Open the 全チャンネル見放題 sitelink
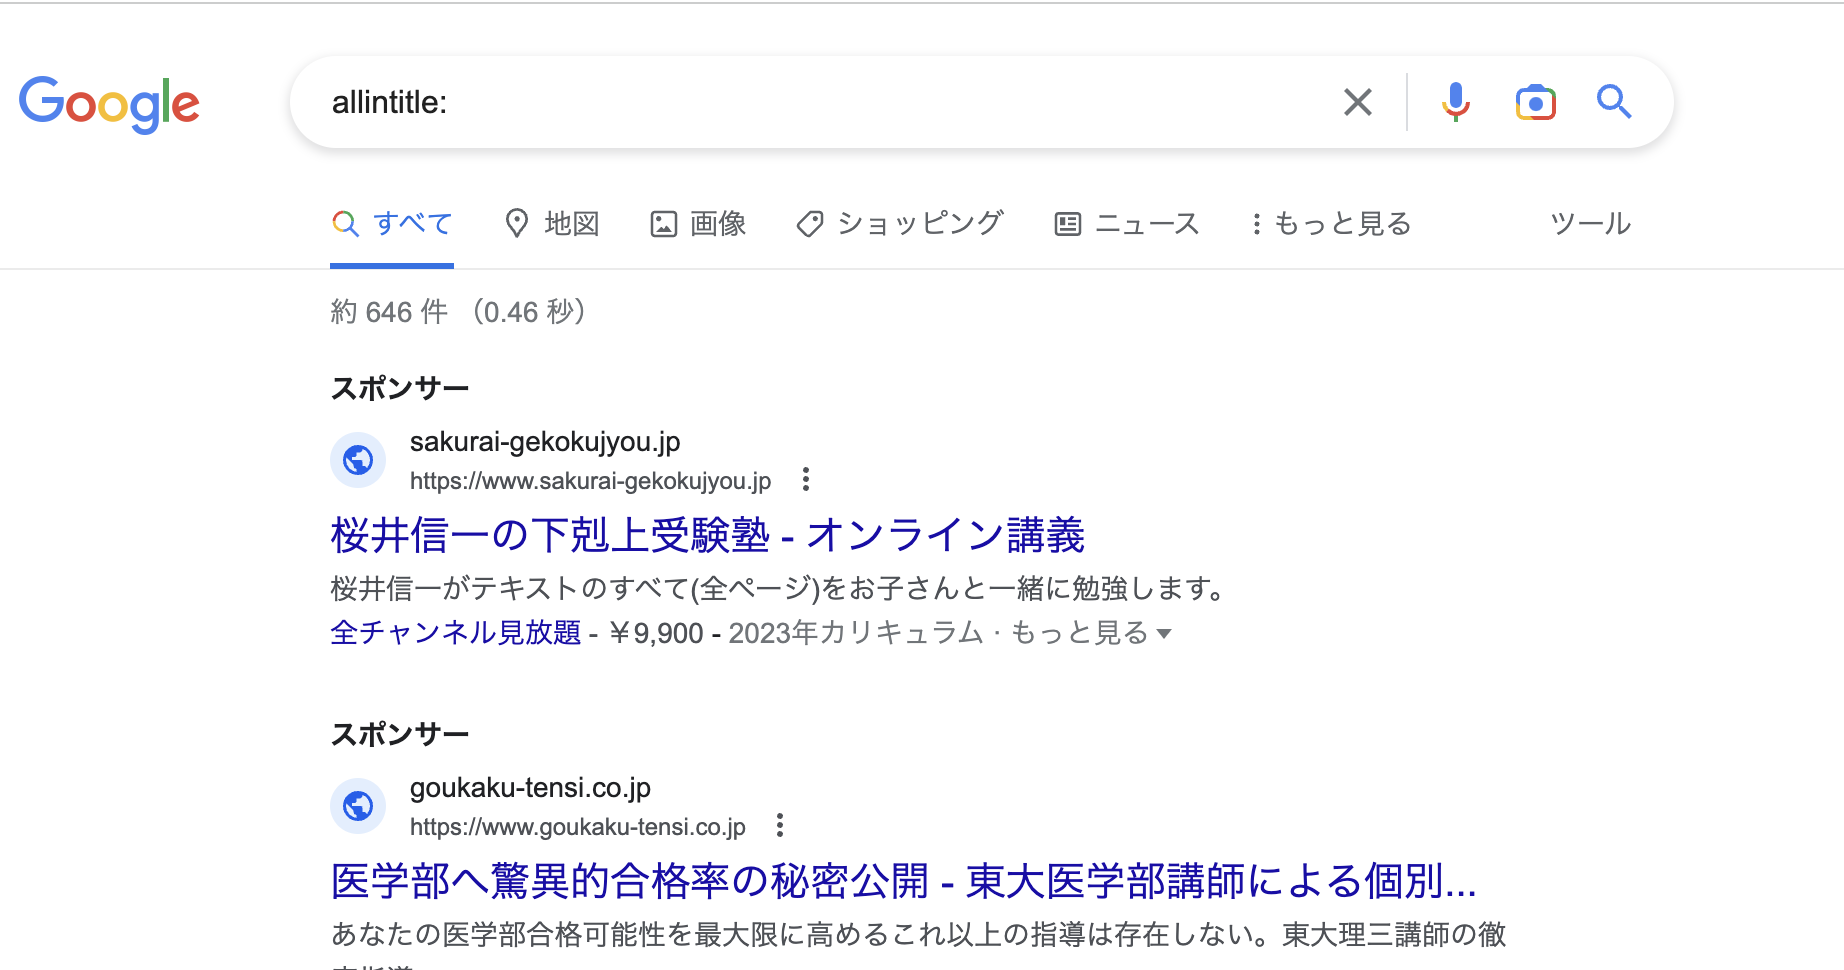This screenshot has width=1844, height=970. (455, 633)
